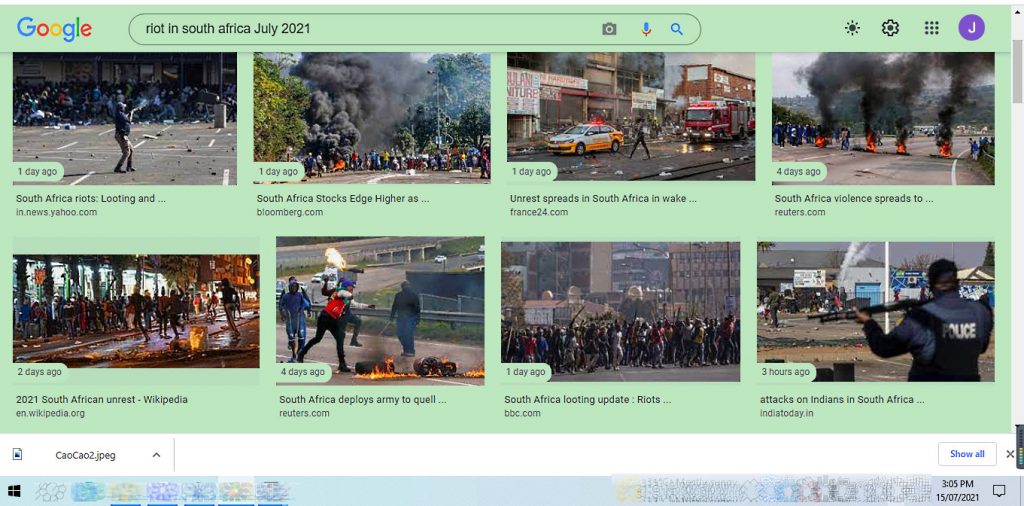Click the Show all downloads button
The image size is (1024, 506).
pos(966,454)
